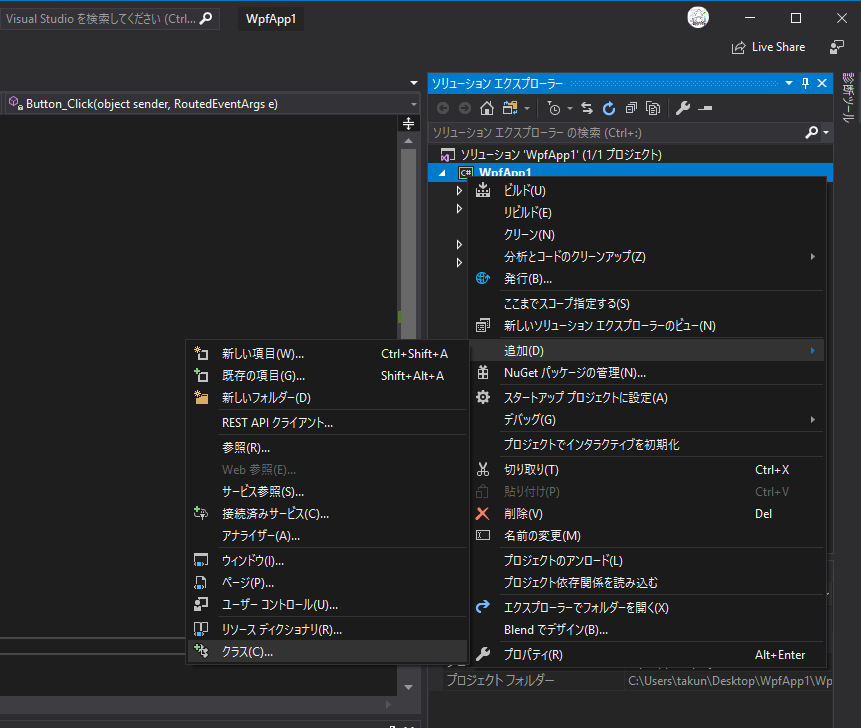Click Live Share button
861x728 pixels.
coord(768,47)
